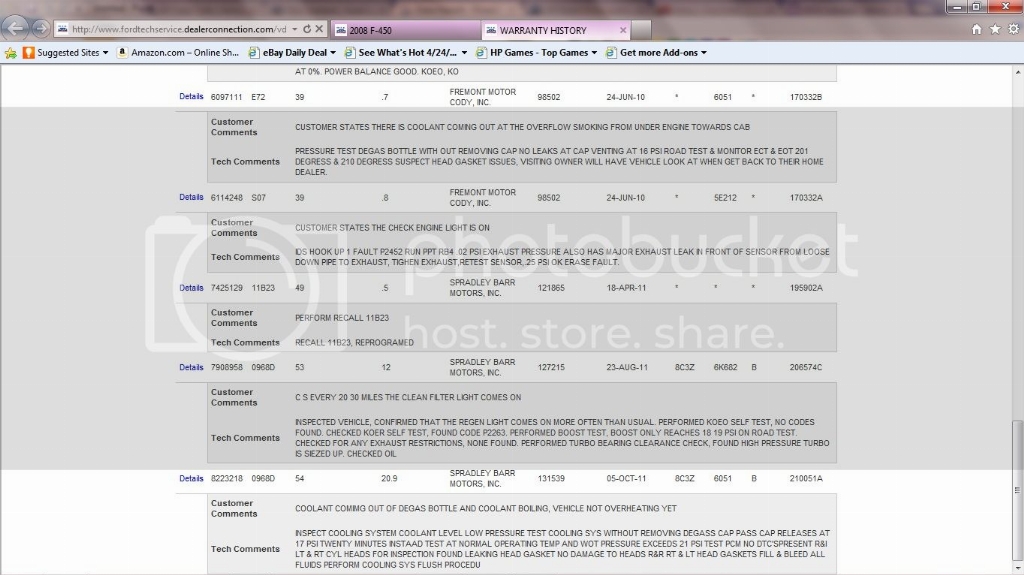The width and height of the screenshot is (1024, 575).
Task: Expand Get more Add-ons dropdown
Action: pos(704,53)
